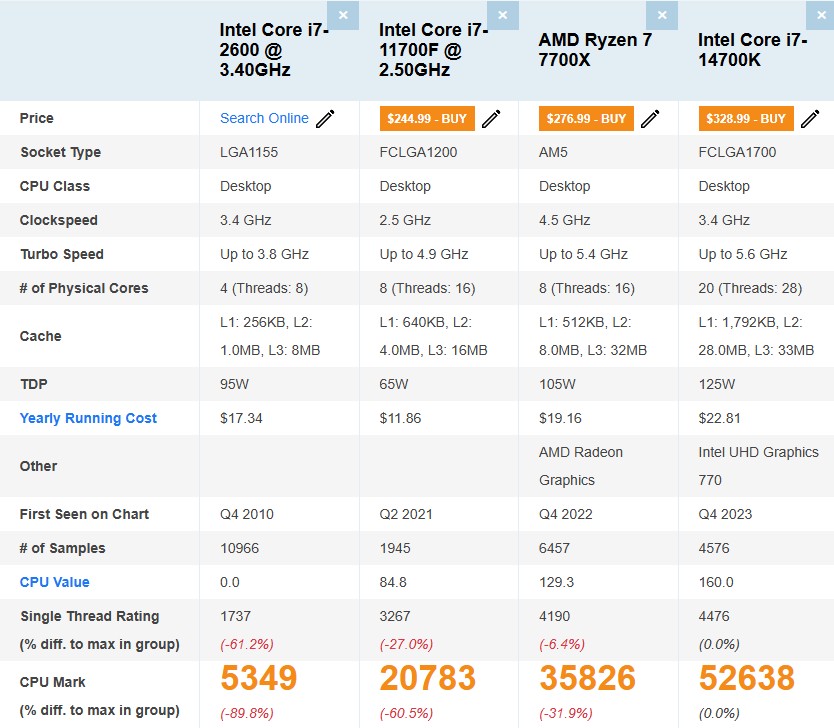
Task: Click single thread rating 1737
Action: click(x=236, y=616)
